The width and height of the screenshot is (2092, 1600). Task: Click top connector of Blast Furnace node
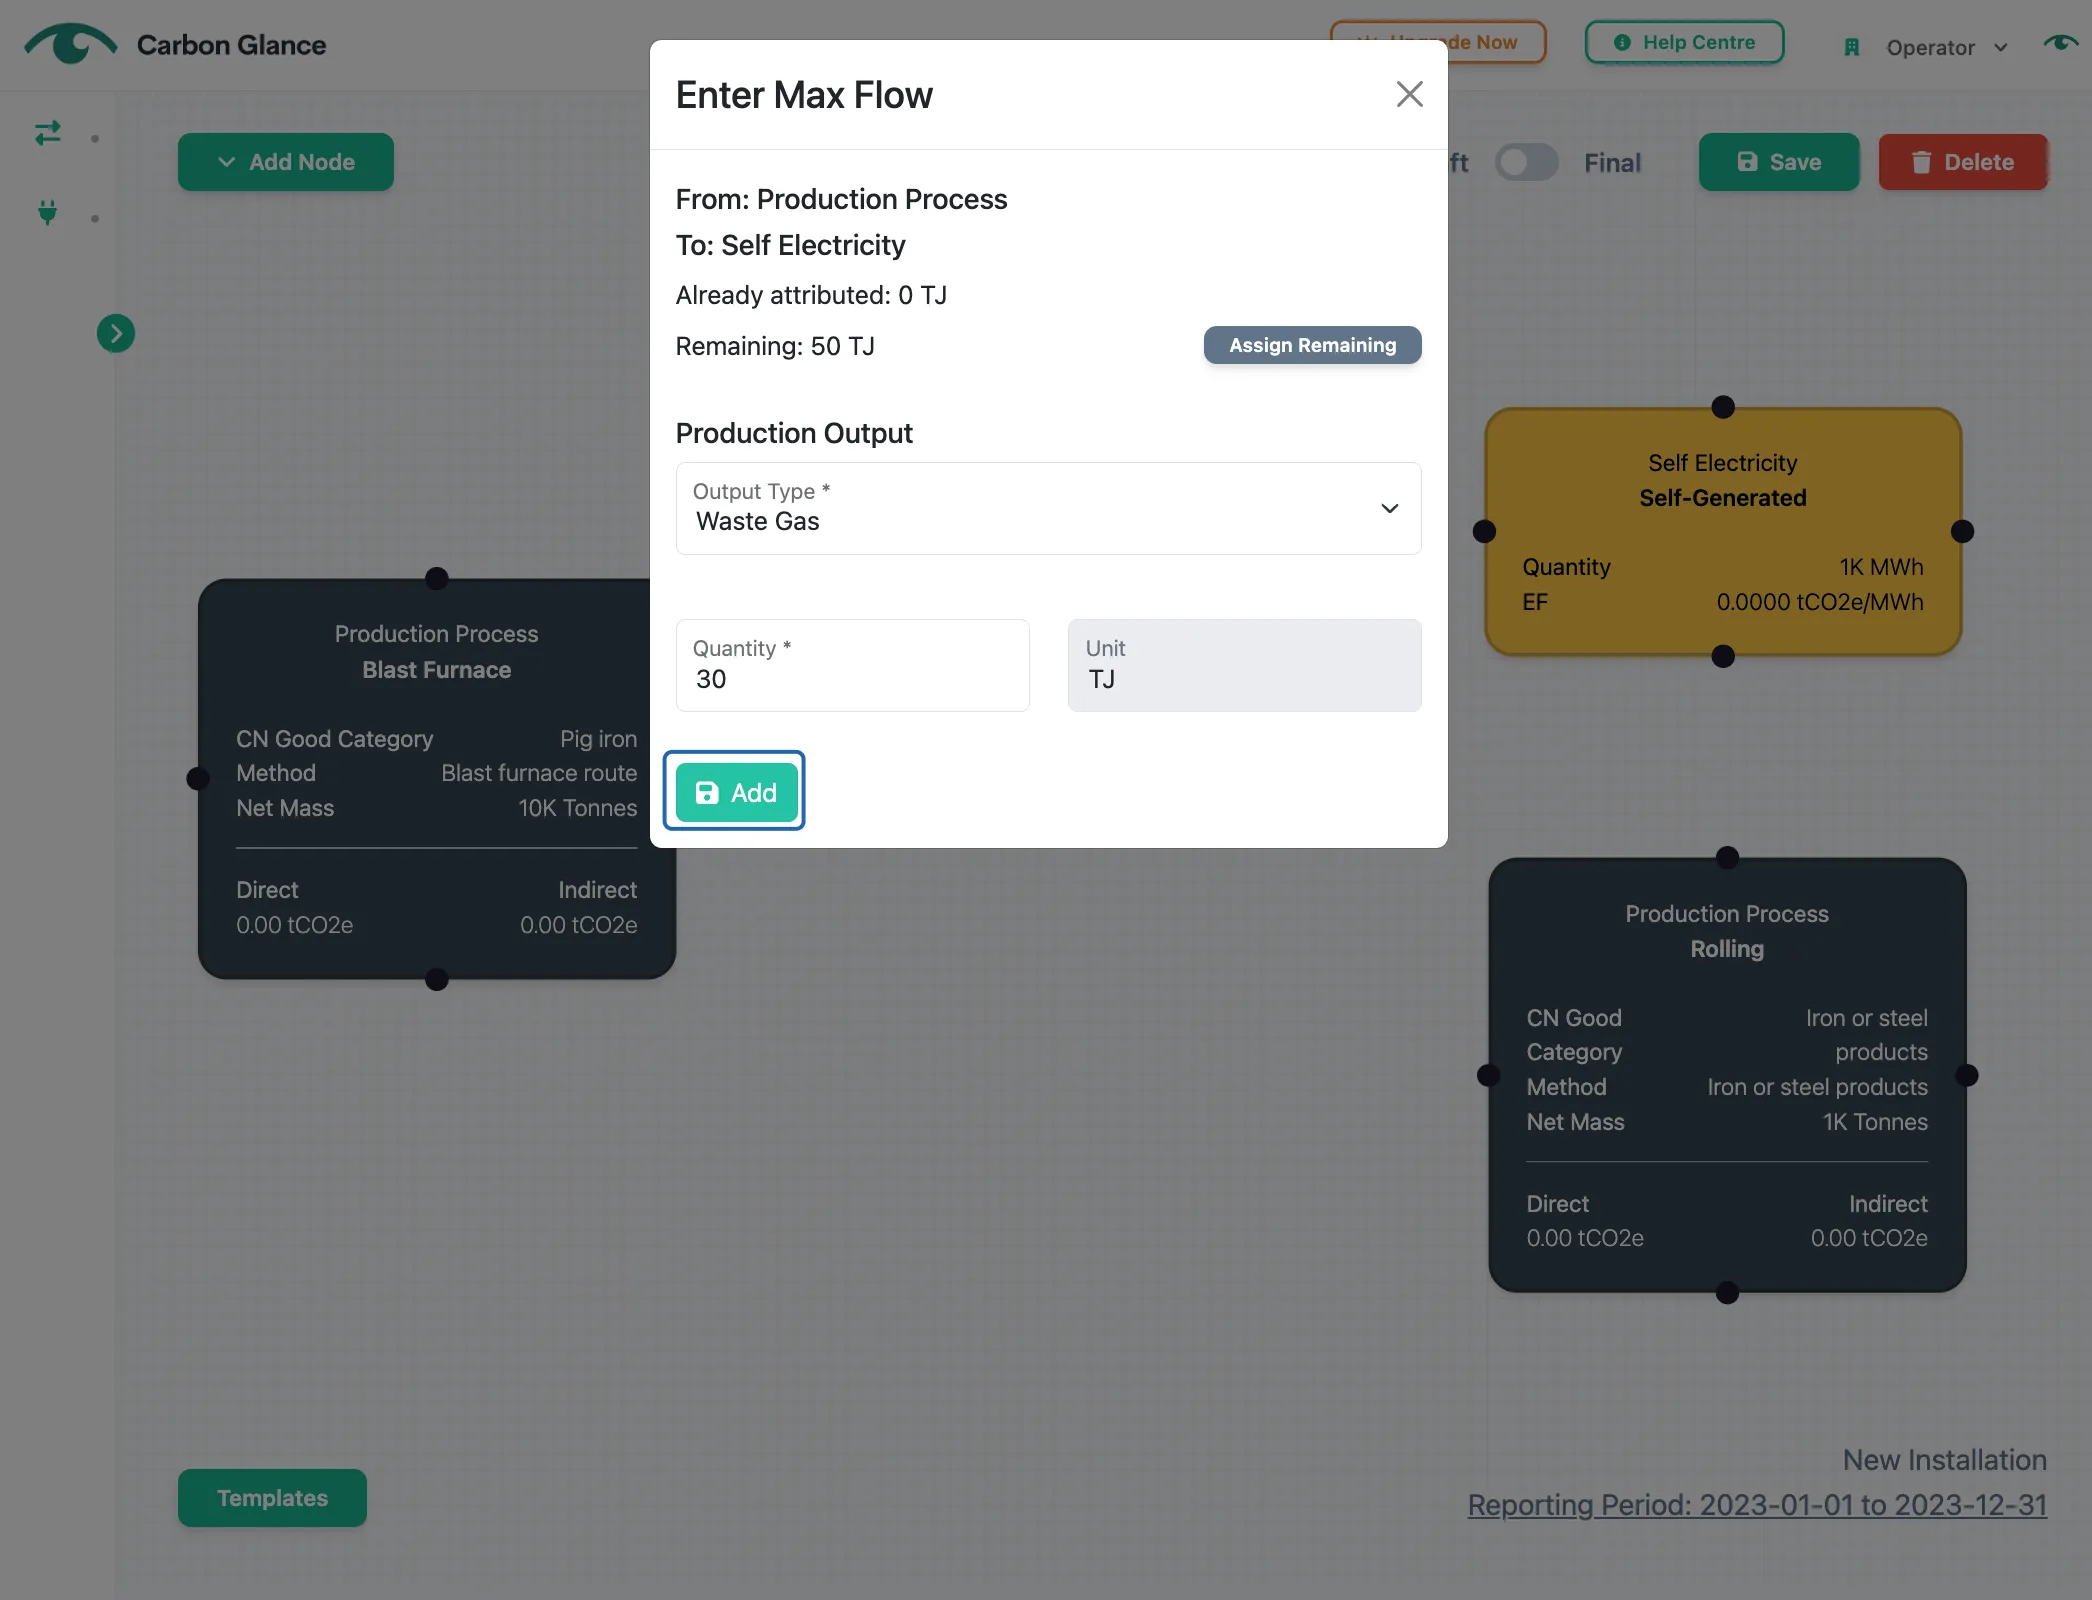(437, 578)
